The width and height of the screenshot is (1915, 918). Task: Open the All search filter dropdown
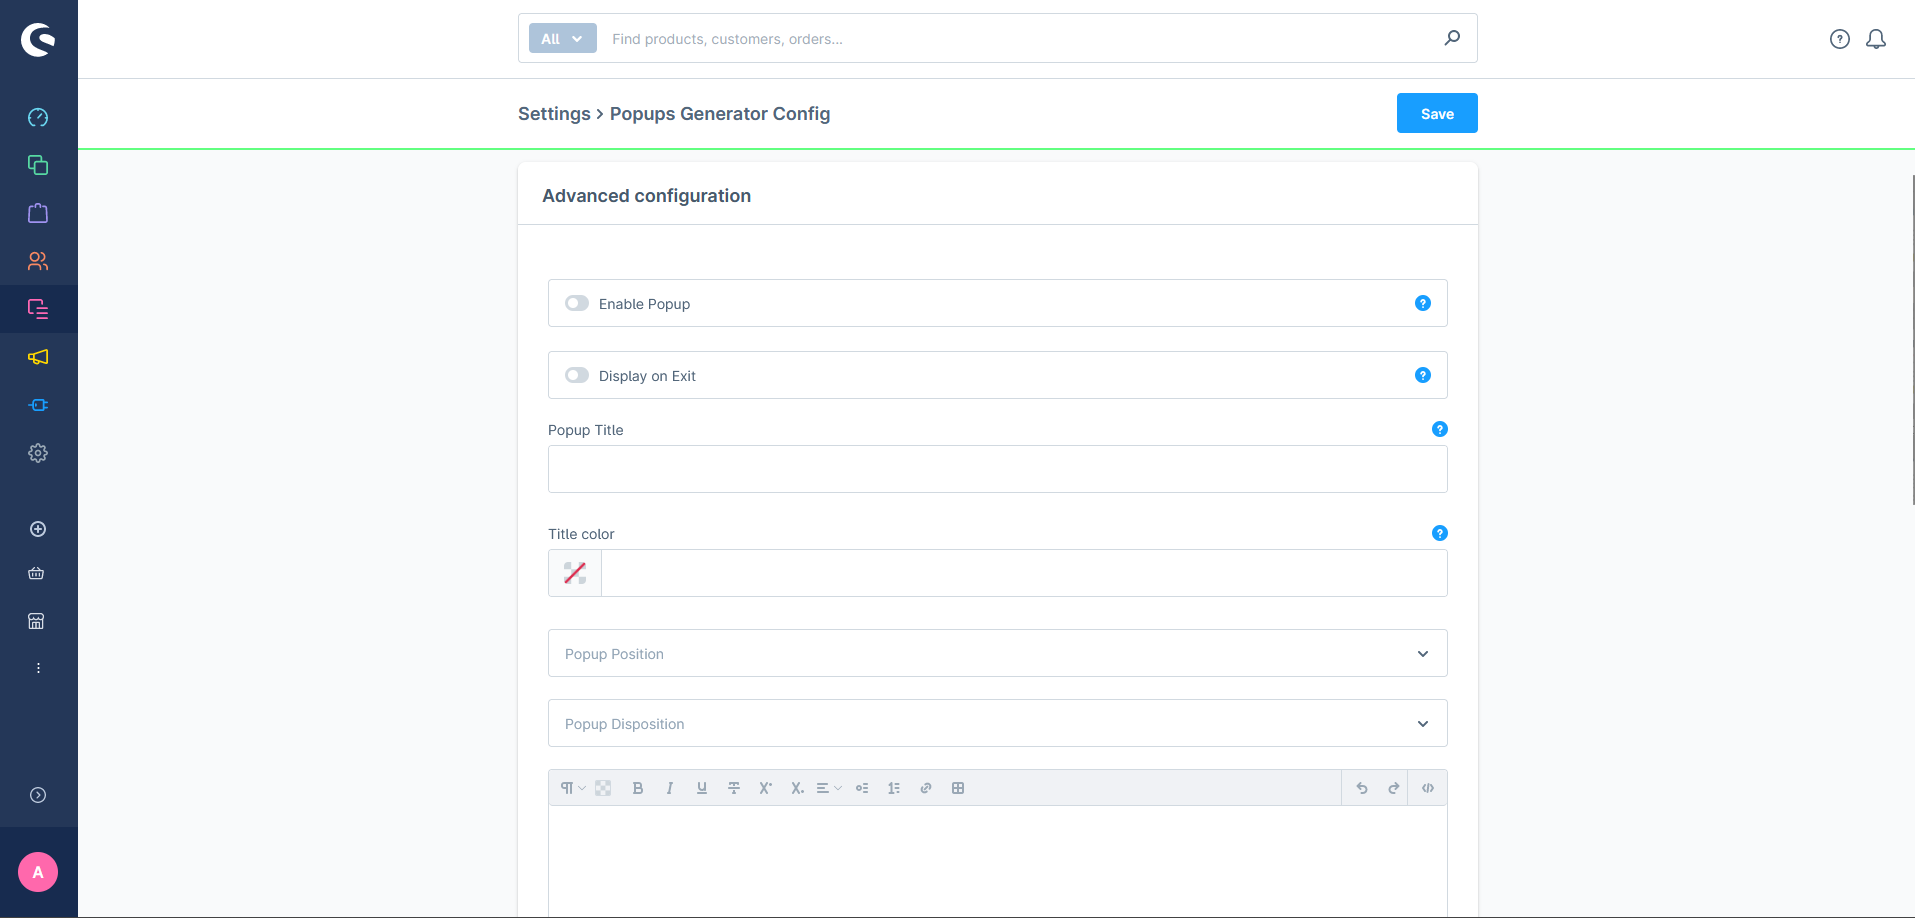[x=562, y=38]
